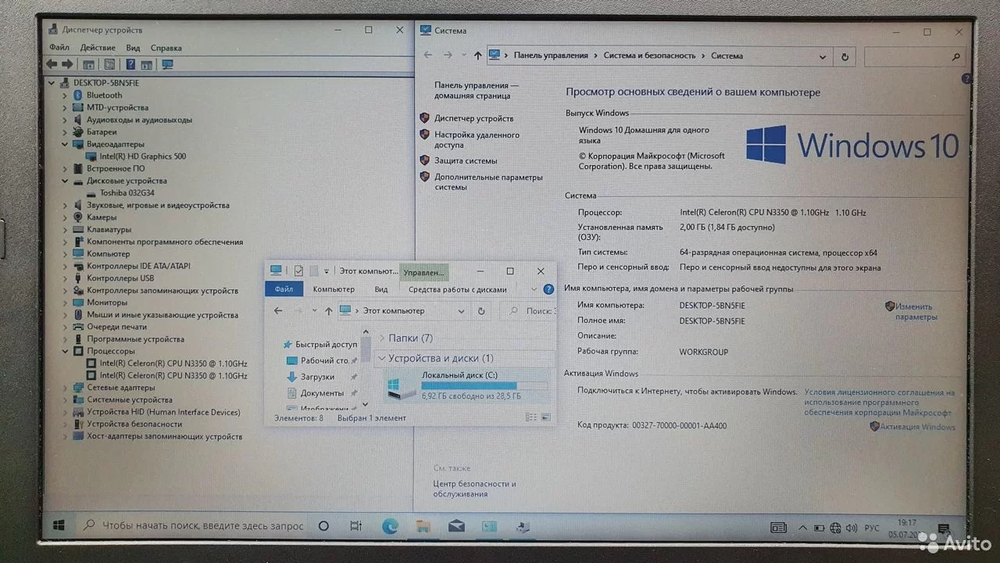
Task: Refresh the Explorer window location
Action: (482, 311)
